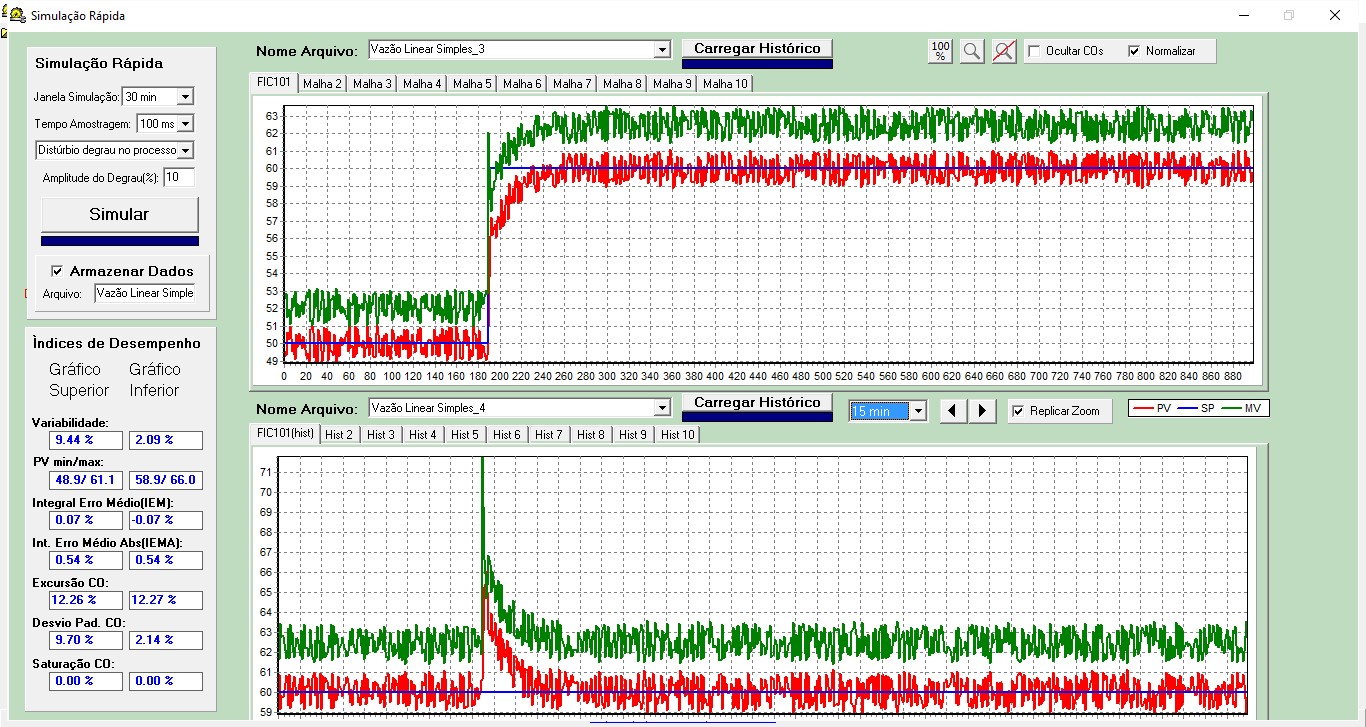Switch to the Malha 6 tab

522,83
